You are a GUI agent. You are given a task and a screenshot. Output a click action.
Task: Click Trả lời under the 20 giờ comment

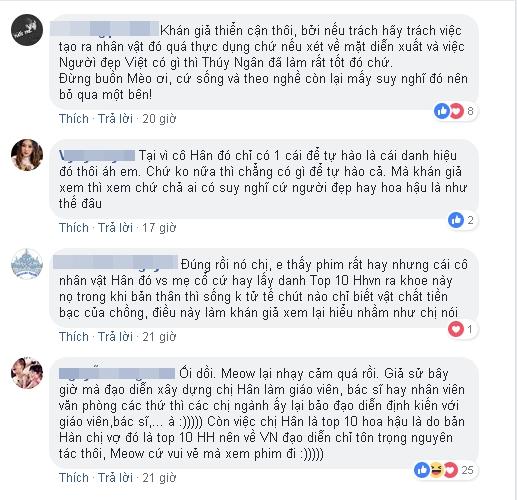[115, 119]
